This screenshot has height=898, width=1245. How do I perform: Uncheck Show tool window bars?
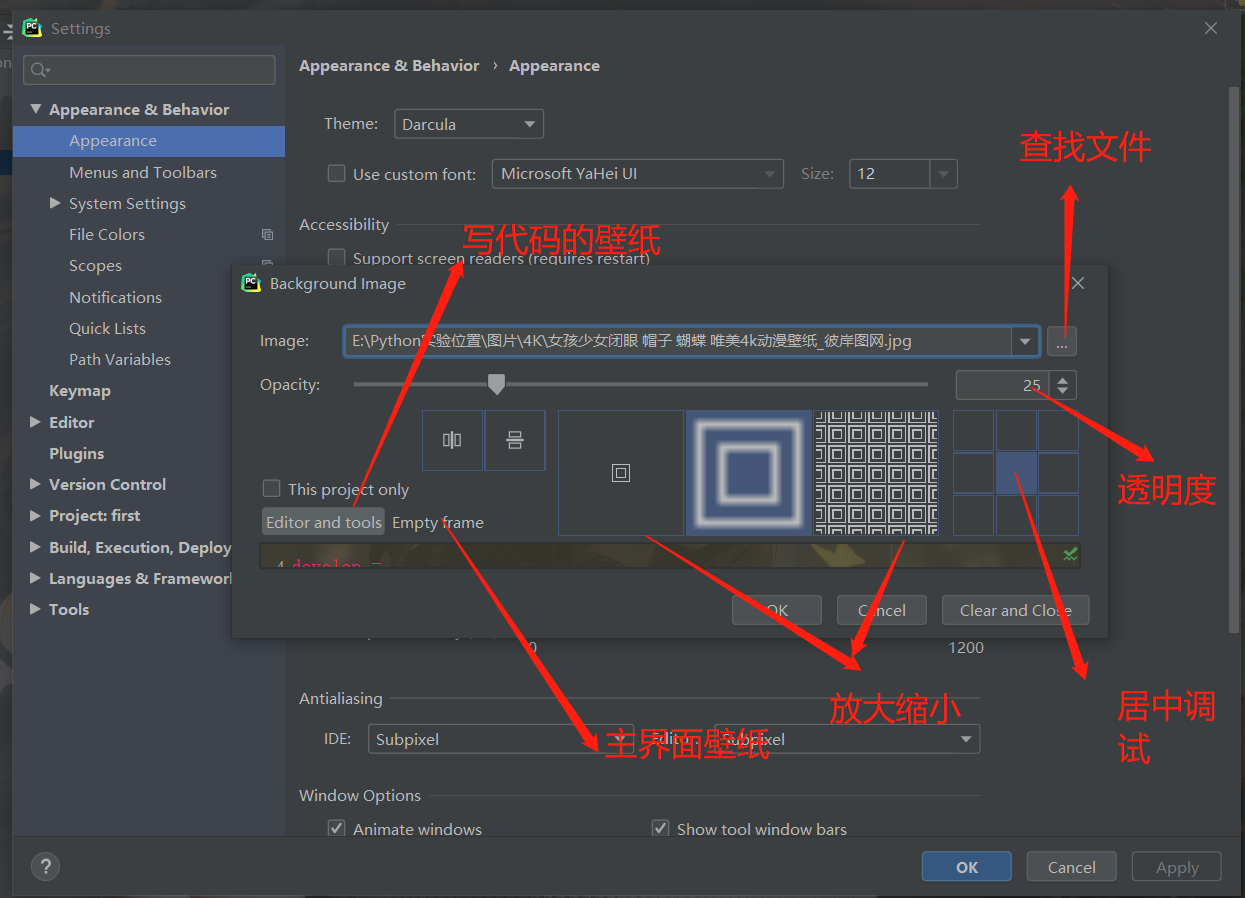(660, 828)
